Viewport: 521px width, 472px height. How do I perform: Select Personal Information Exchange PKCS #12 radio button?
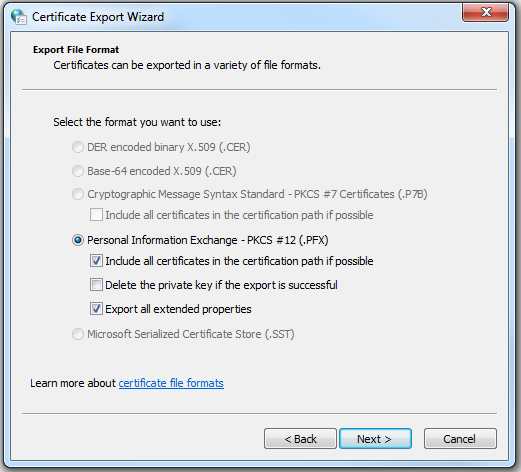point(78,240)
